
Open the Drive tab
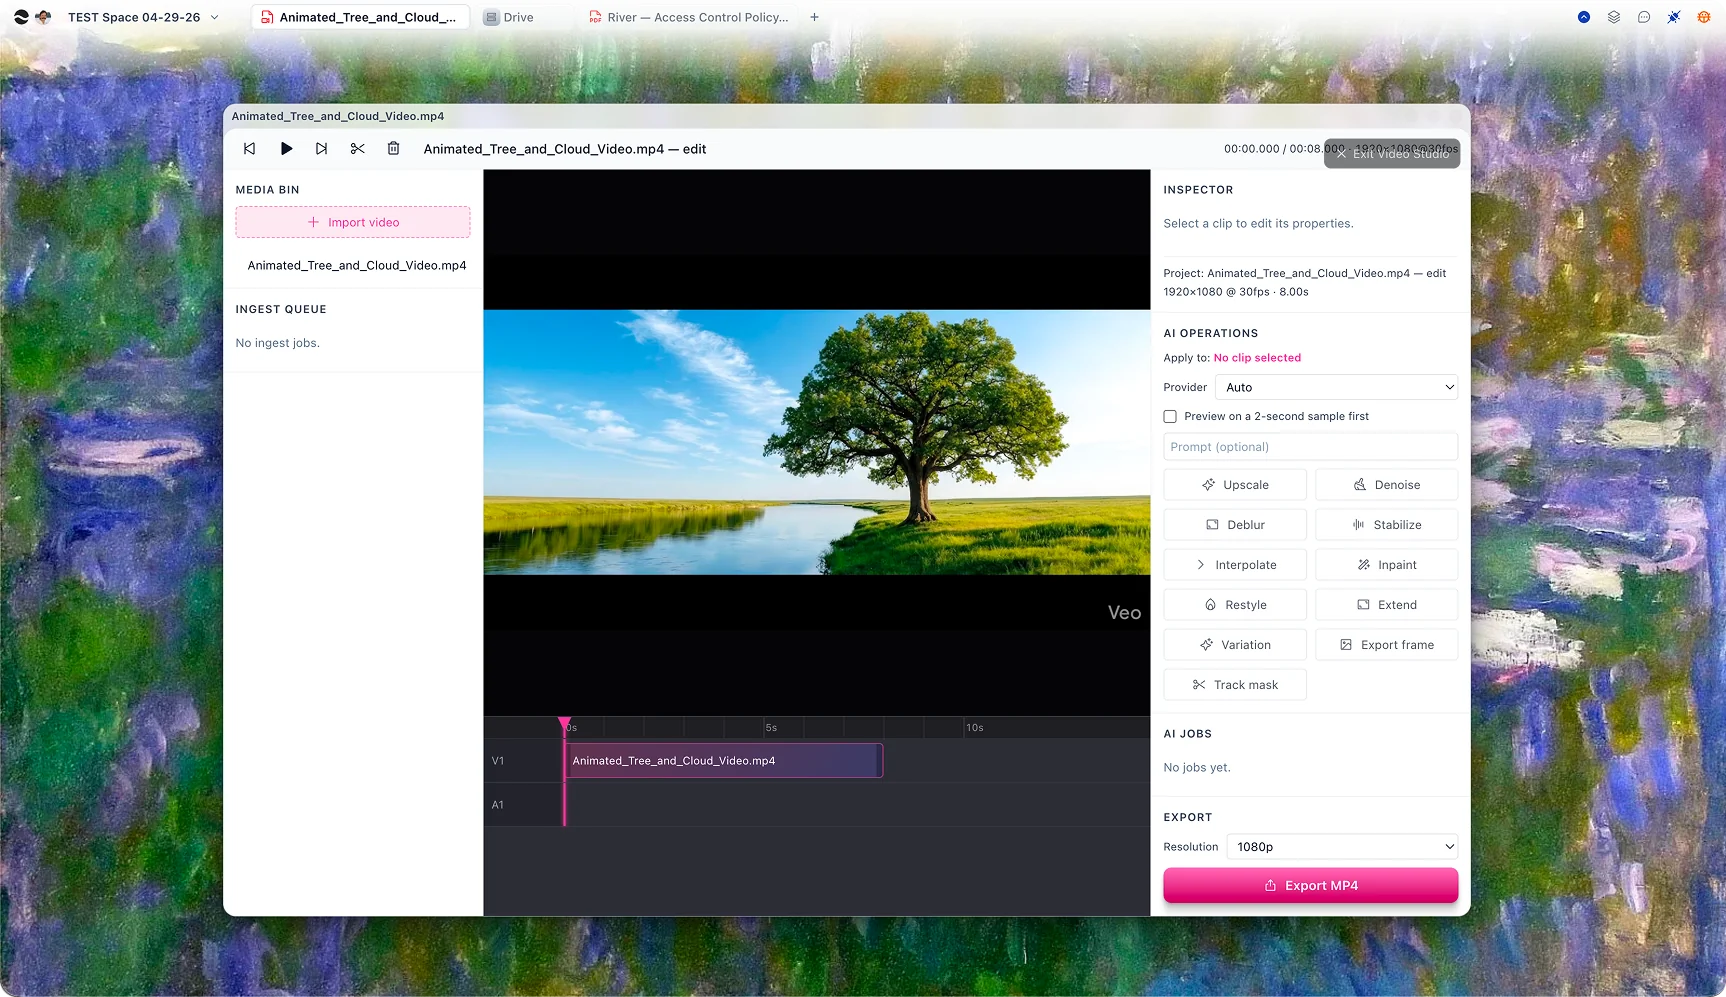tap(509, 17)
